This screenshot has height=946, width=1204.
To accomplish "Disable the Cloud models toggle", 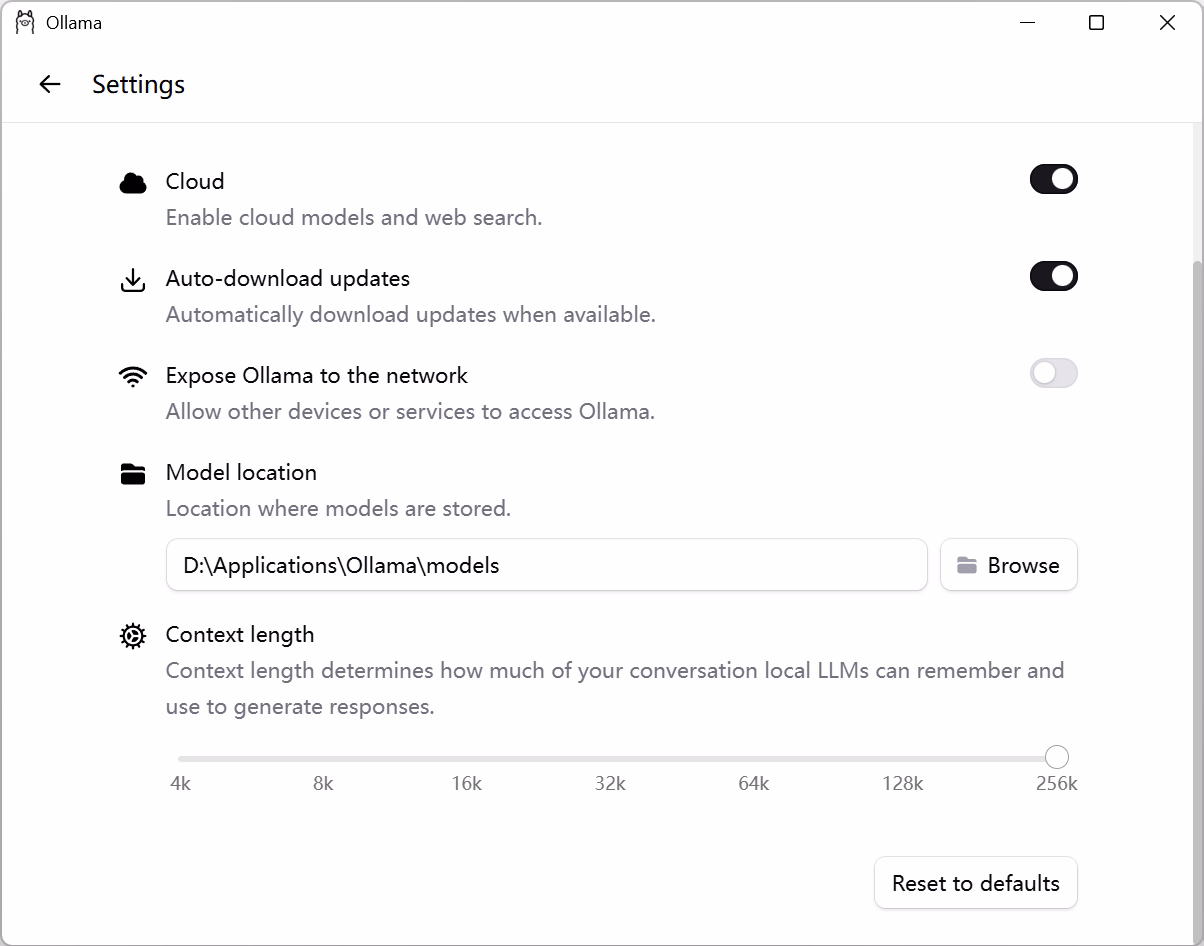I will pos(1053,179).
